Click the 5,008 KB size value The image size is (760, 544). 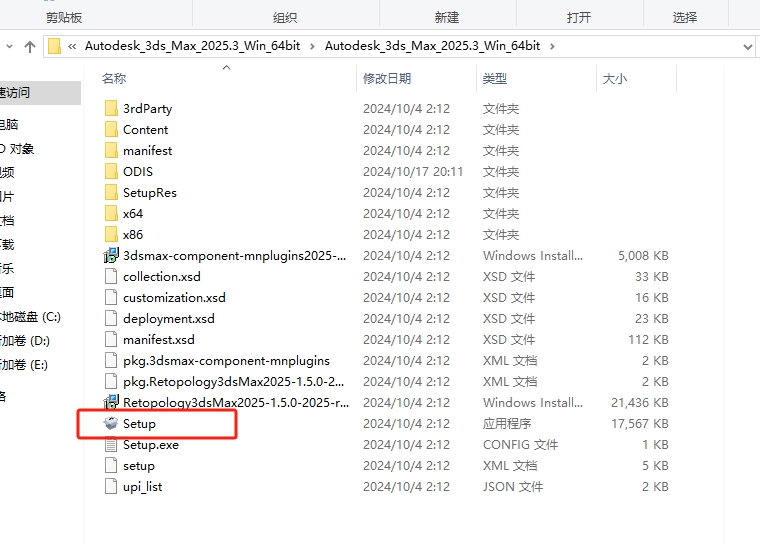click(x=643, y=256)
